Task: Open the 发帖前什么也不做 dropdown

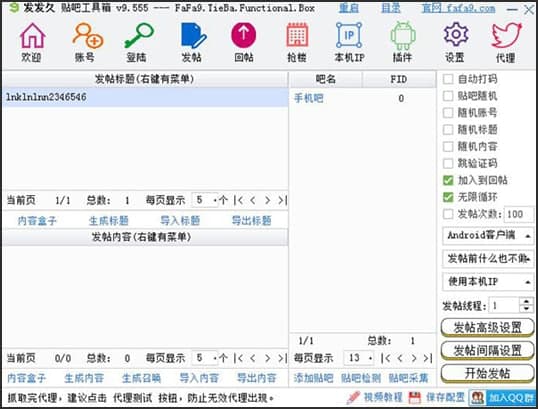Action: 488,259
